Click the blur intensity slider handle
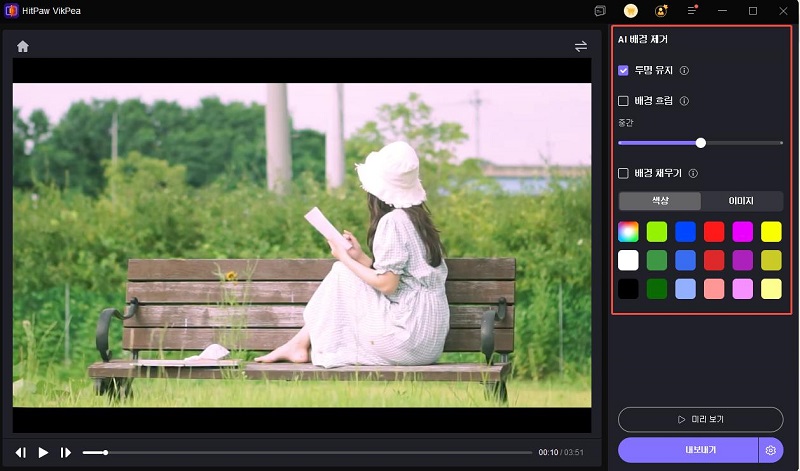The height and width of the screenshot is (471, 800). point(701,143)
